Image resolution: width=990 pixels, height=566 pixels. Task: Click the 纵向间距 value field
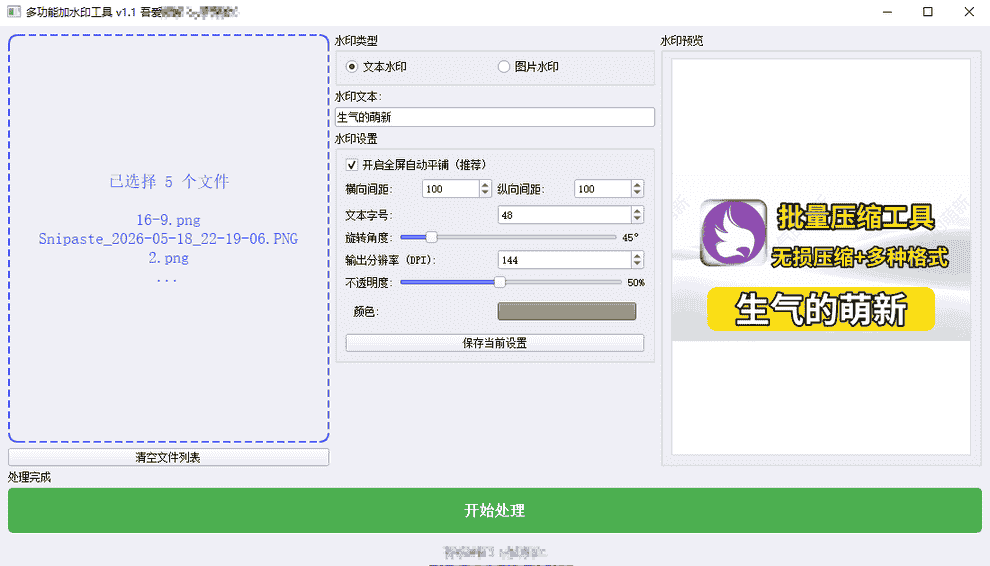(603, 189)
